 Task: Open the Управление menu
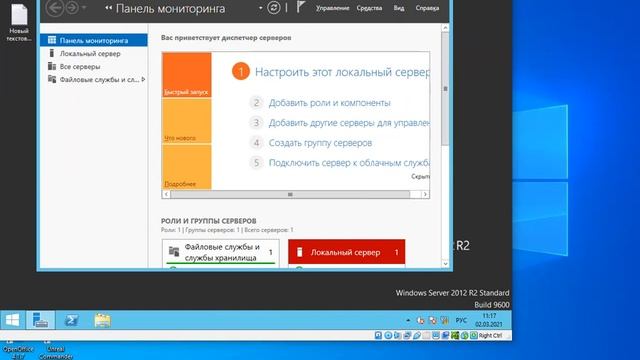[x=332, y=8]
